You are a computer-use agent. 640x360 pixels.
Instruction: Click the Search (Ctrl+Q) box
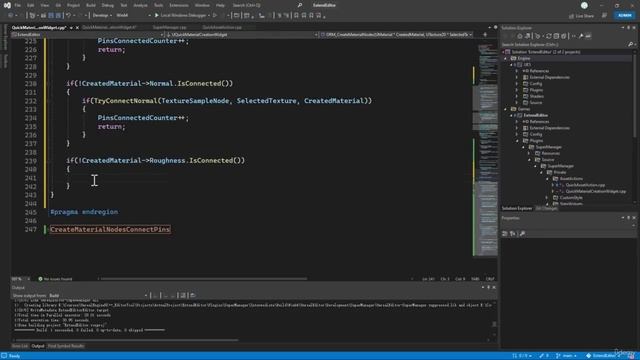267,5
